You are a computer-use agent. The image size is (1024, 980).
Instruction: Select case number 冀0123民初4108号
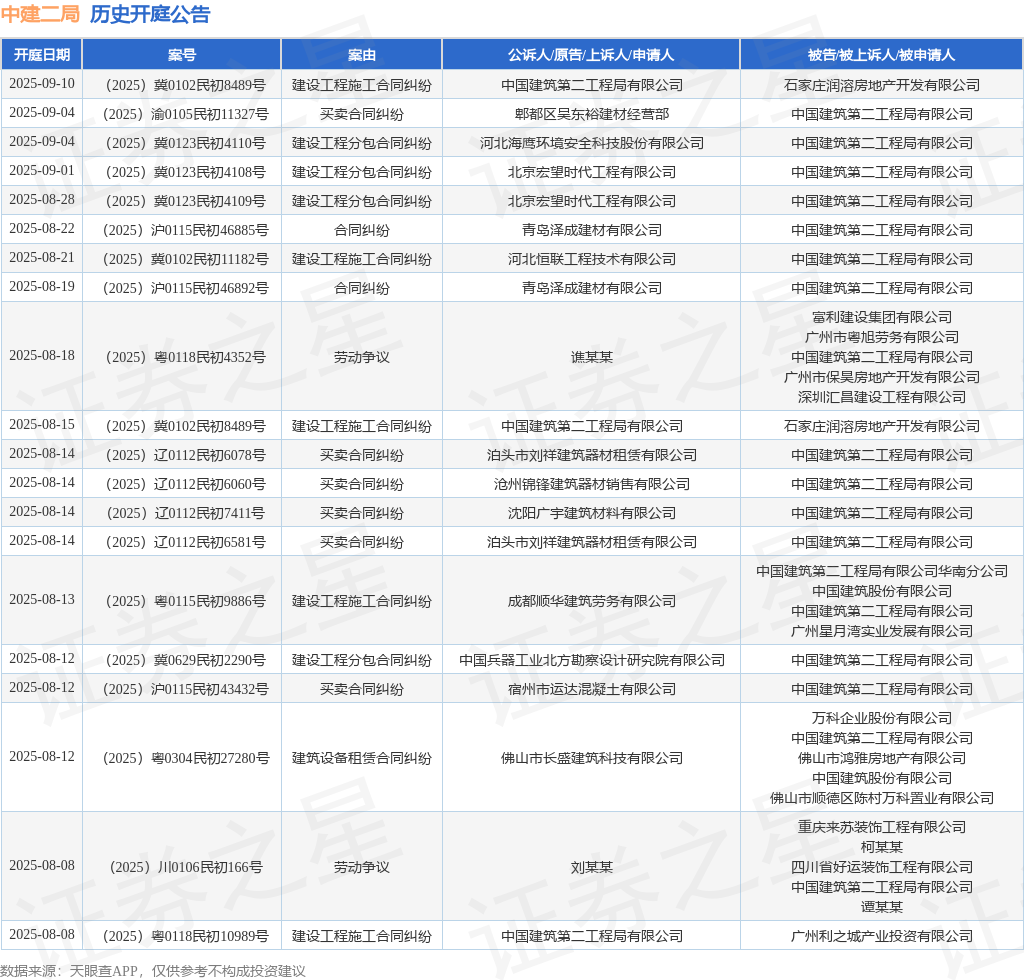pos(185,172)
